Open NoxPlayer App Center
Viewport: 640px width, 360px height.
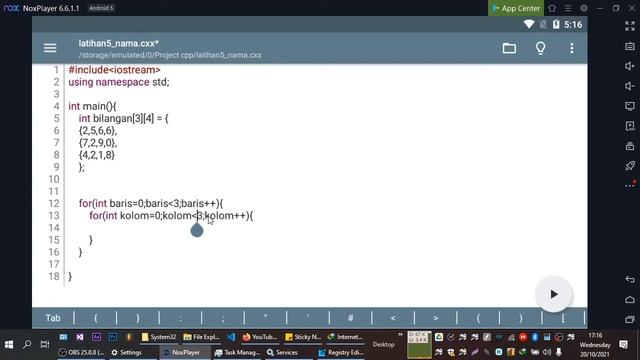pos(516,8)
